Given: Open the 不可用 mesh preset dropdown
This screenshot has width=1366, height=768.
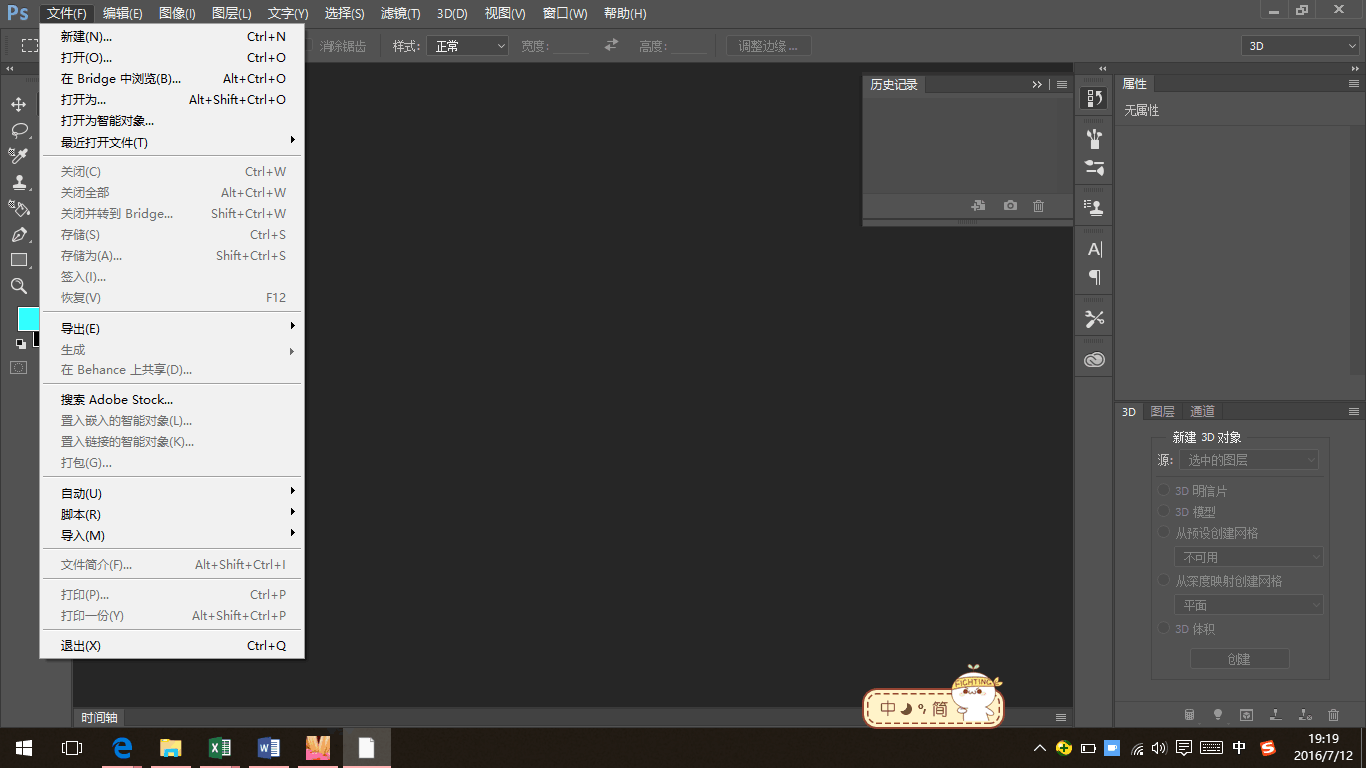Looking at the screenshot, I should 1248,557.
